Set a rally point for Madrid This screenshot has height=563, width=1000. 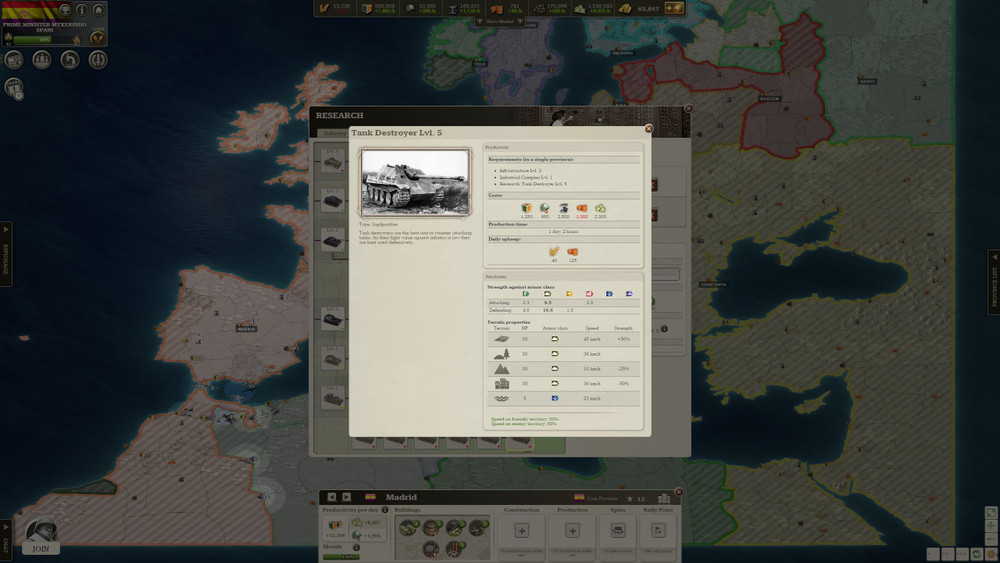click(x=657, y=530)
